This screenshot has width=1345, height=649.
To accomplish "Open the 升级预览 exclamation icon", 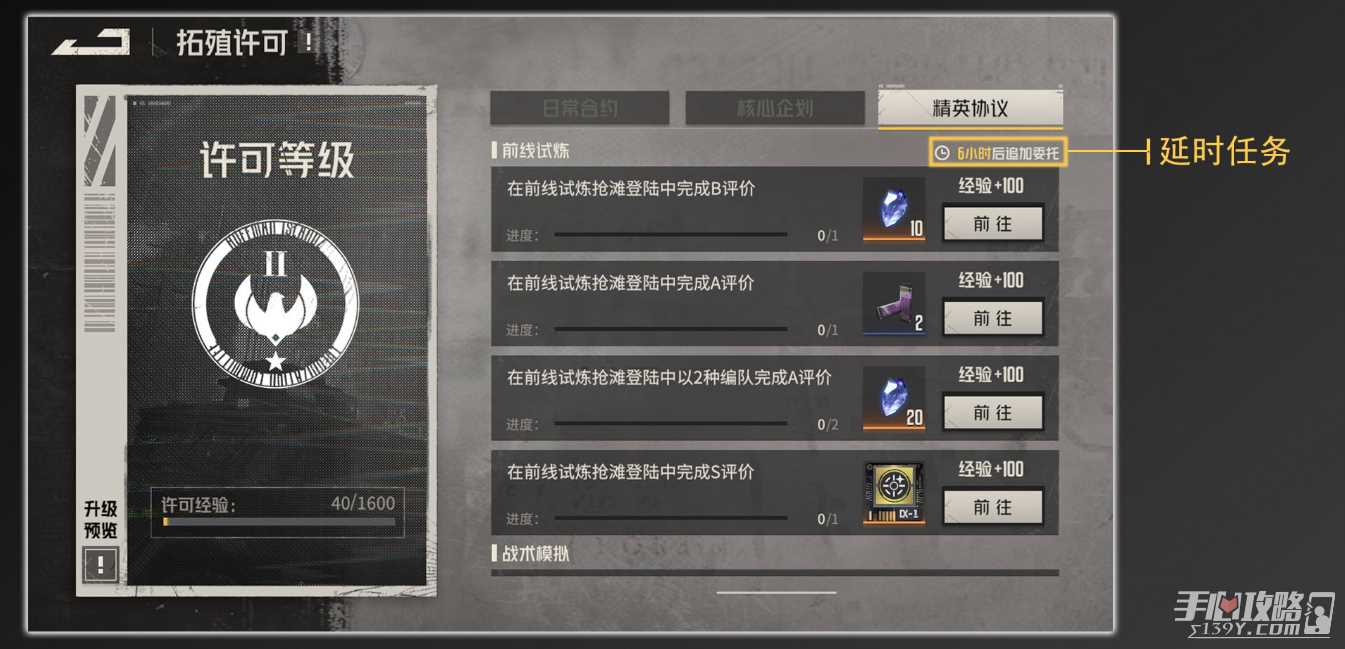I will [x=100, y=564].
